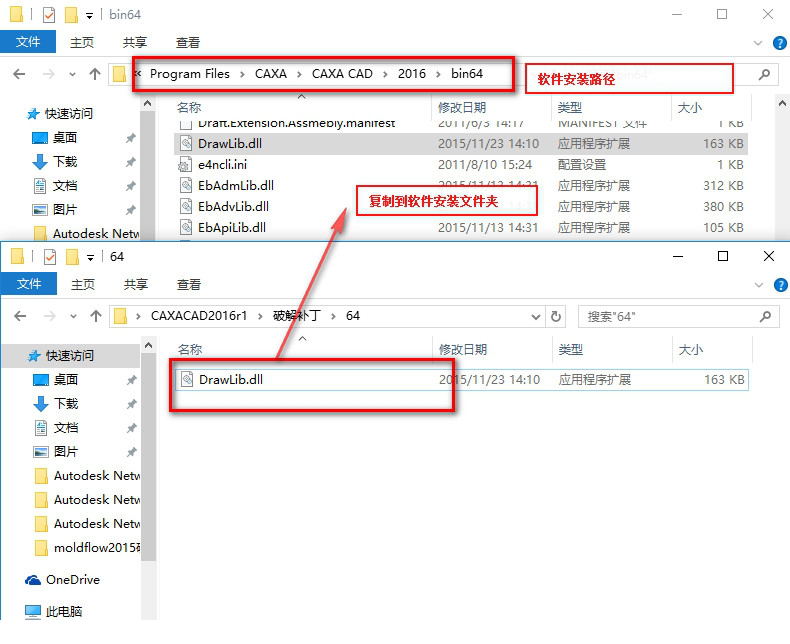Expand chevron after CAXACAD2016r1 in address bar

pyautogui.click(x=260, y=316)
